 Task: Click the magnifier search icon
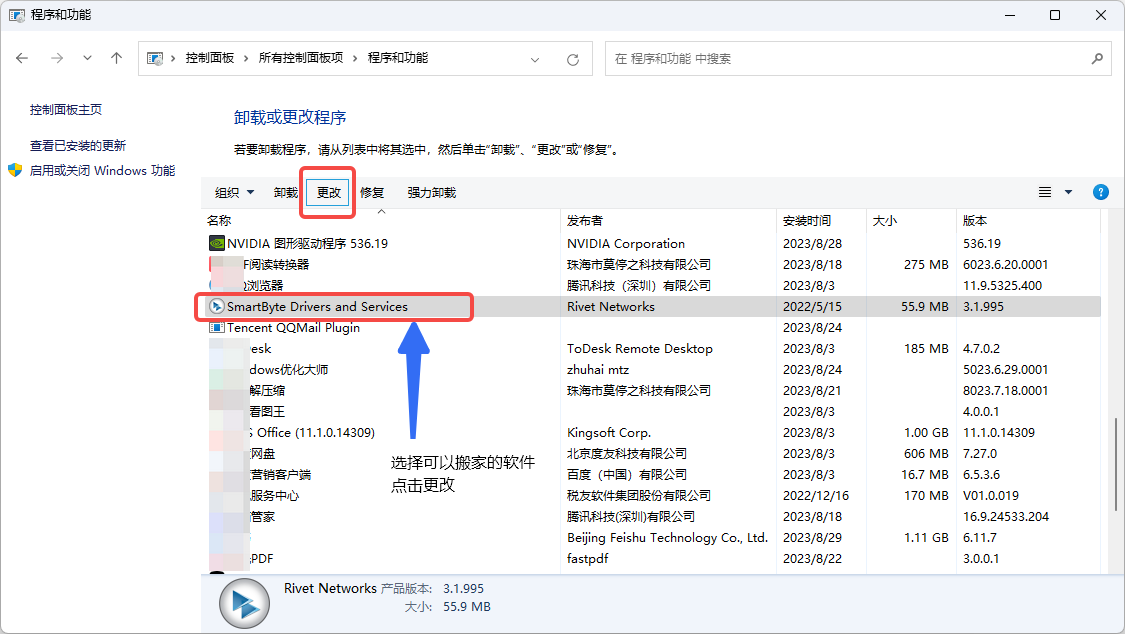coord(1097,59)
